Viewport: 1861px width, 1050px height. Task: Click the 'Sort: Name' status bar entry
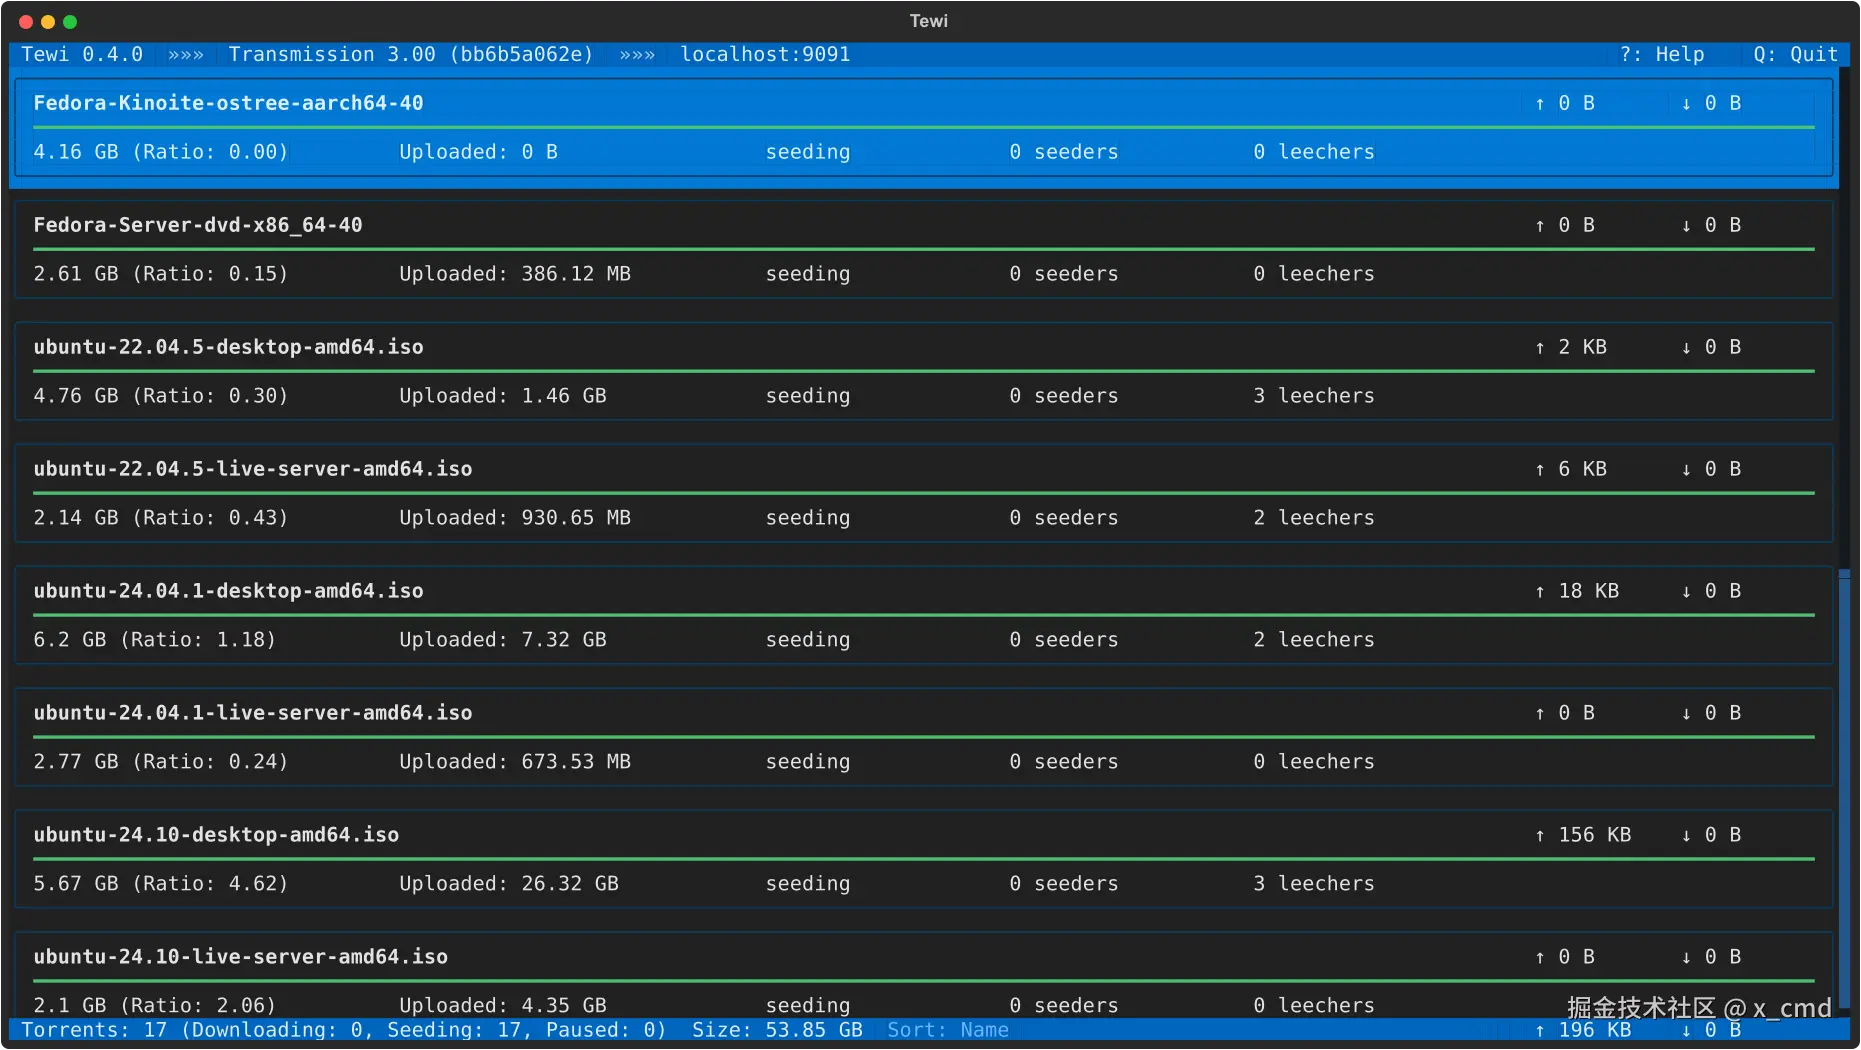point(948,1030)
